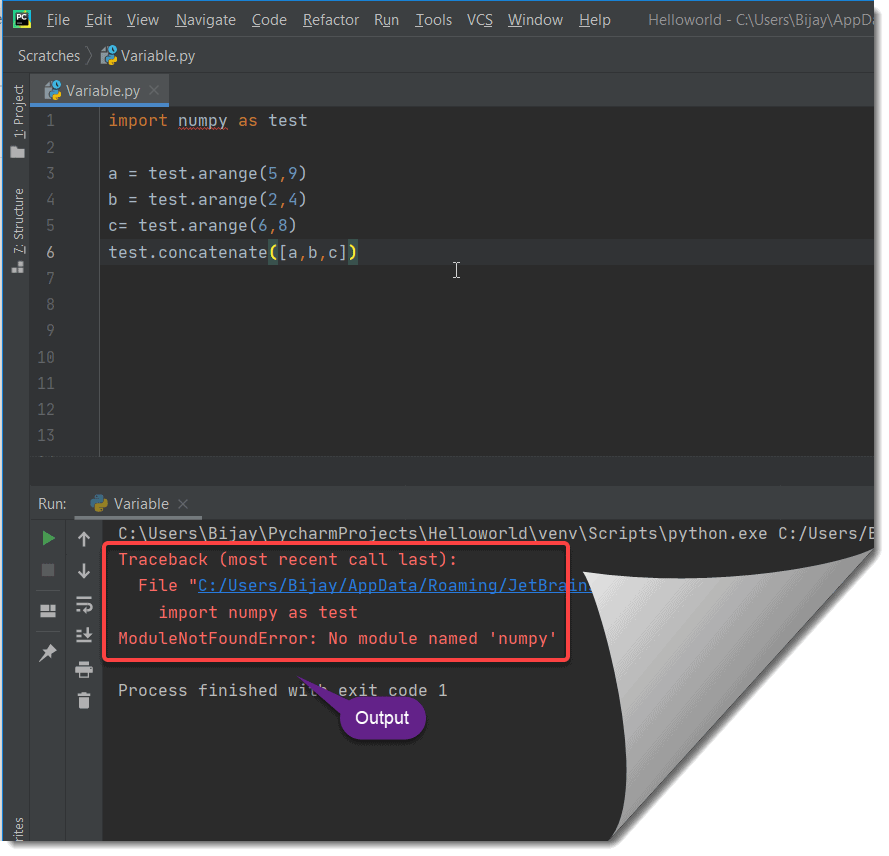
Task: Click the Project folder icon in sidebar
Action: pyautogui.click(x=18, y=152)
